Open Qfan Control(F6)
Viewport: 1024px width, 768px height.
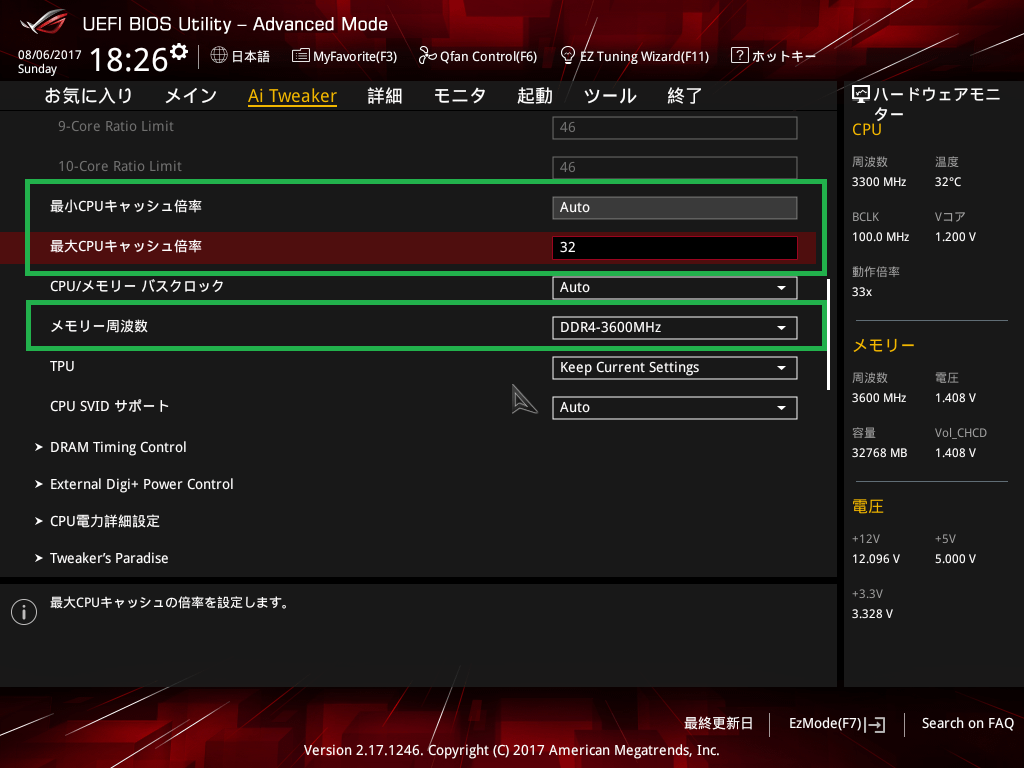point(488,56)
